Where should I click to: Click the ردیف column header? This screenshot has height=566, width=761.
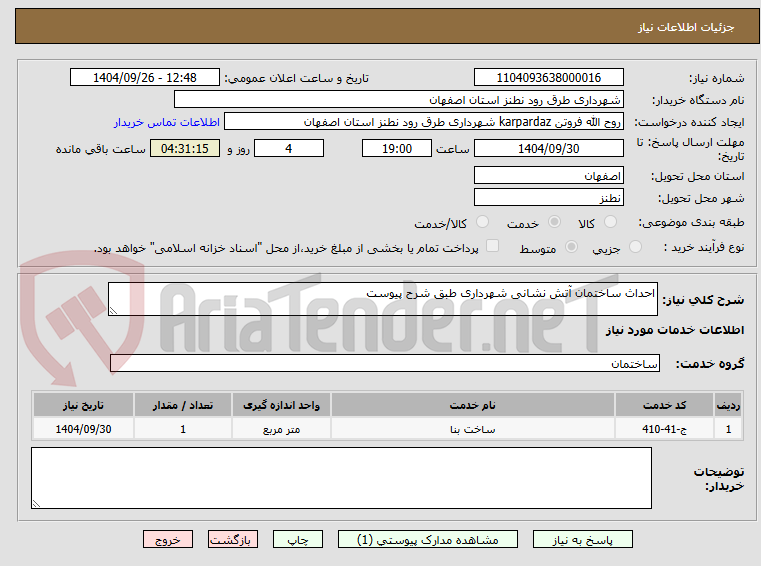[x=728, y=405]
